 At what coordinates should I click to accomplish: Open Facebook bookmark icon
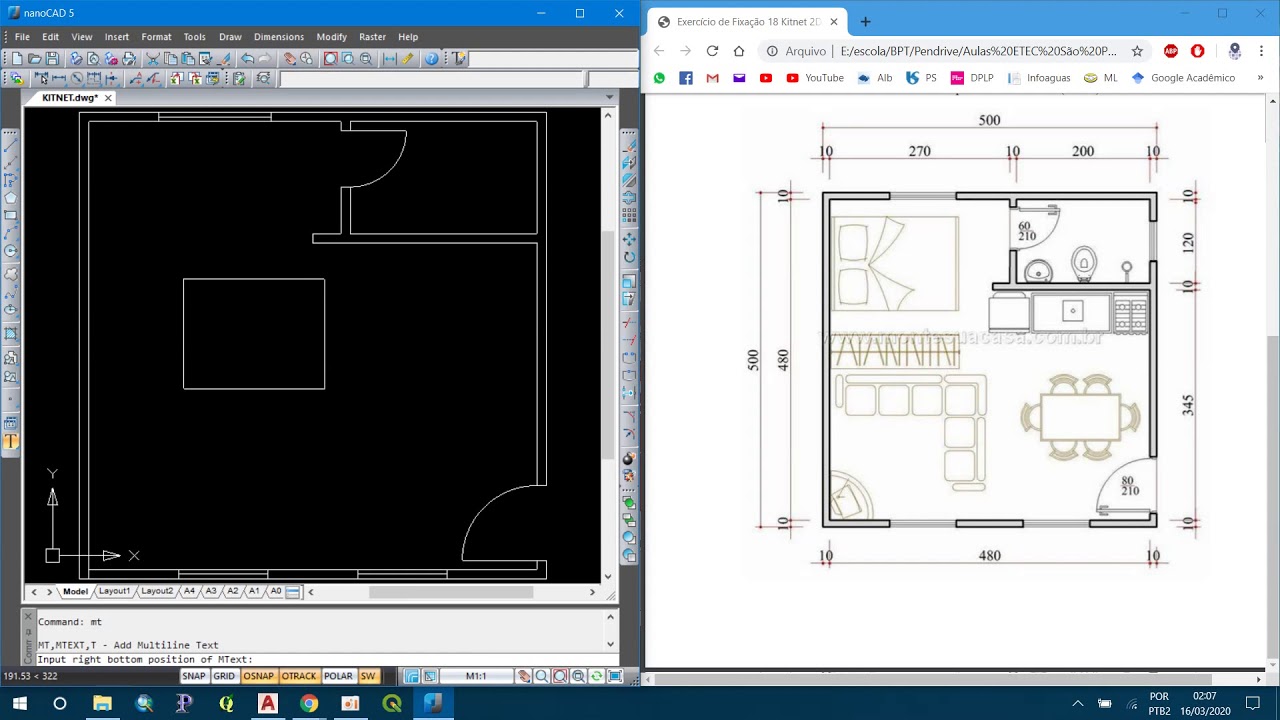(686, 78)
